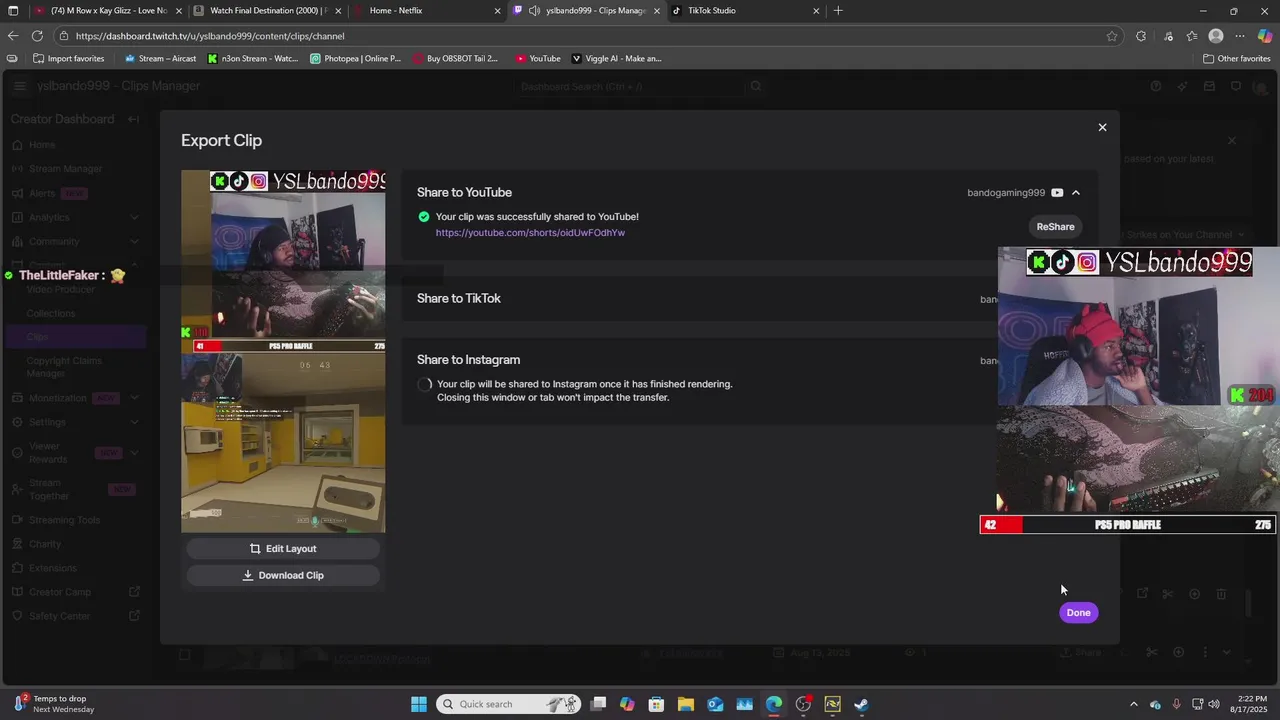Open a new browser tab
This screenshot has height=720, width=1280.
[838, 11]
